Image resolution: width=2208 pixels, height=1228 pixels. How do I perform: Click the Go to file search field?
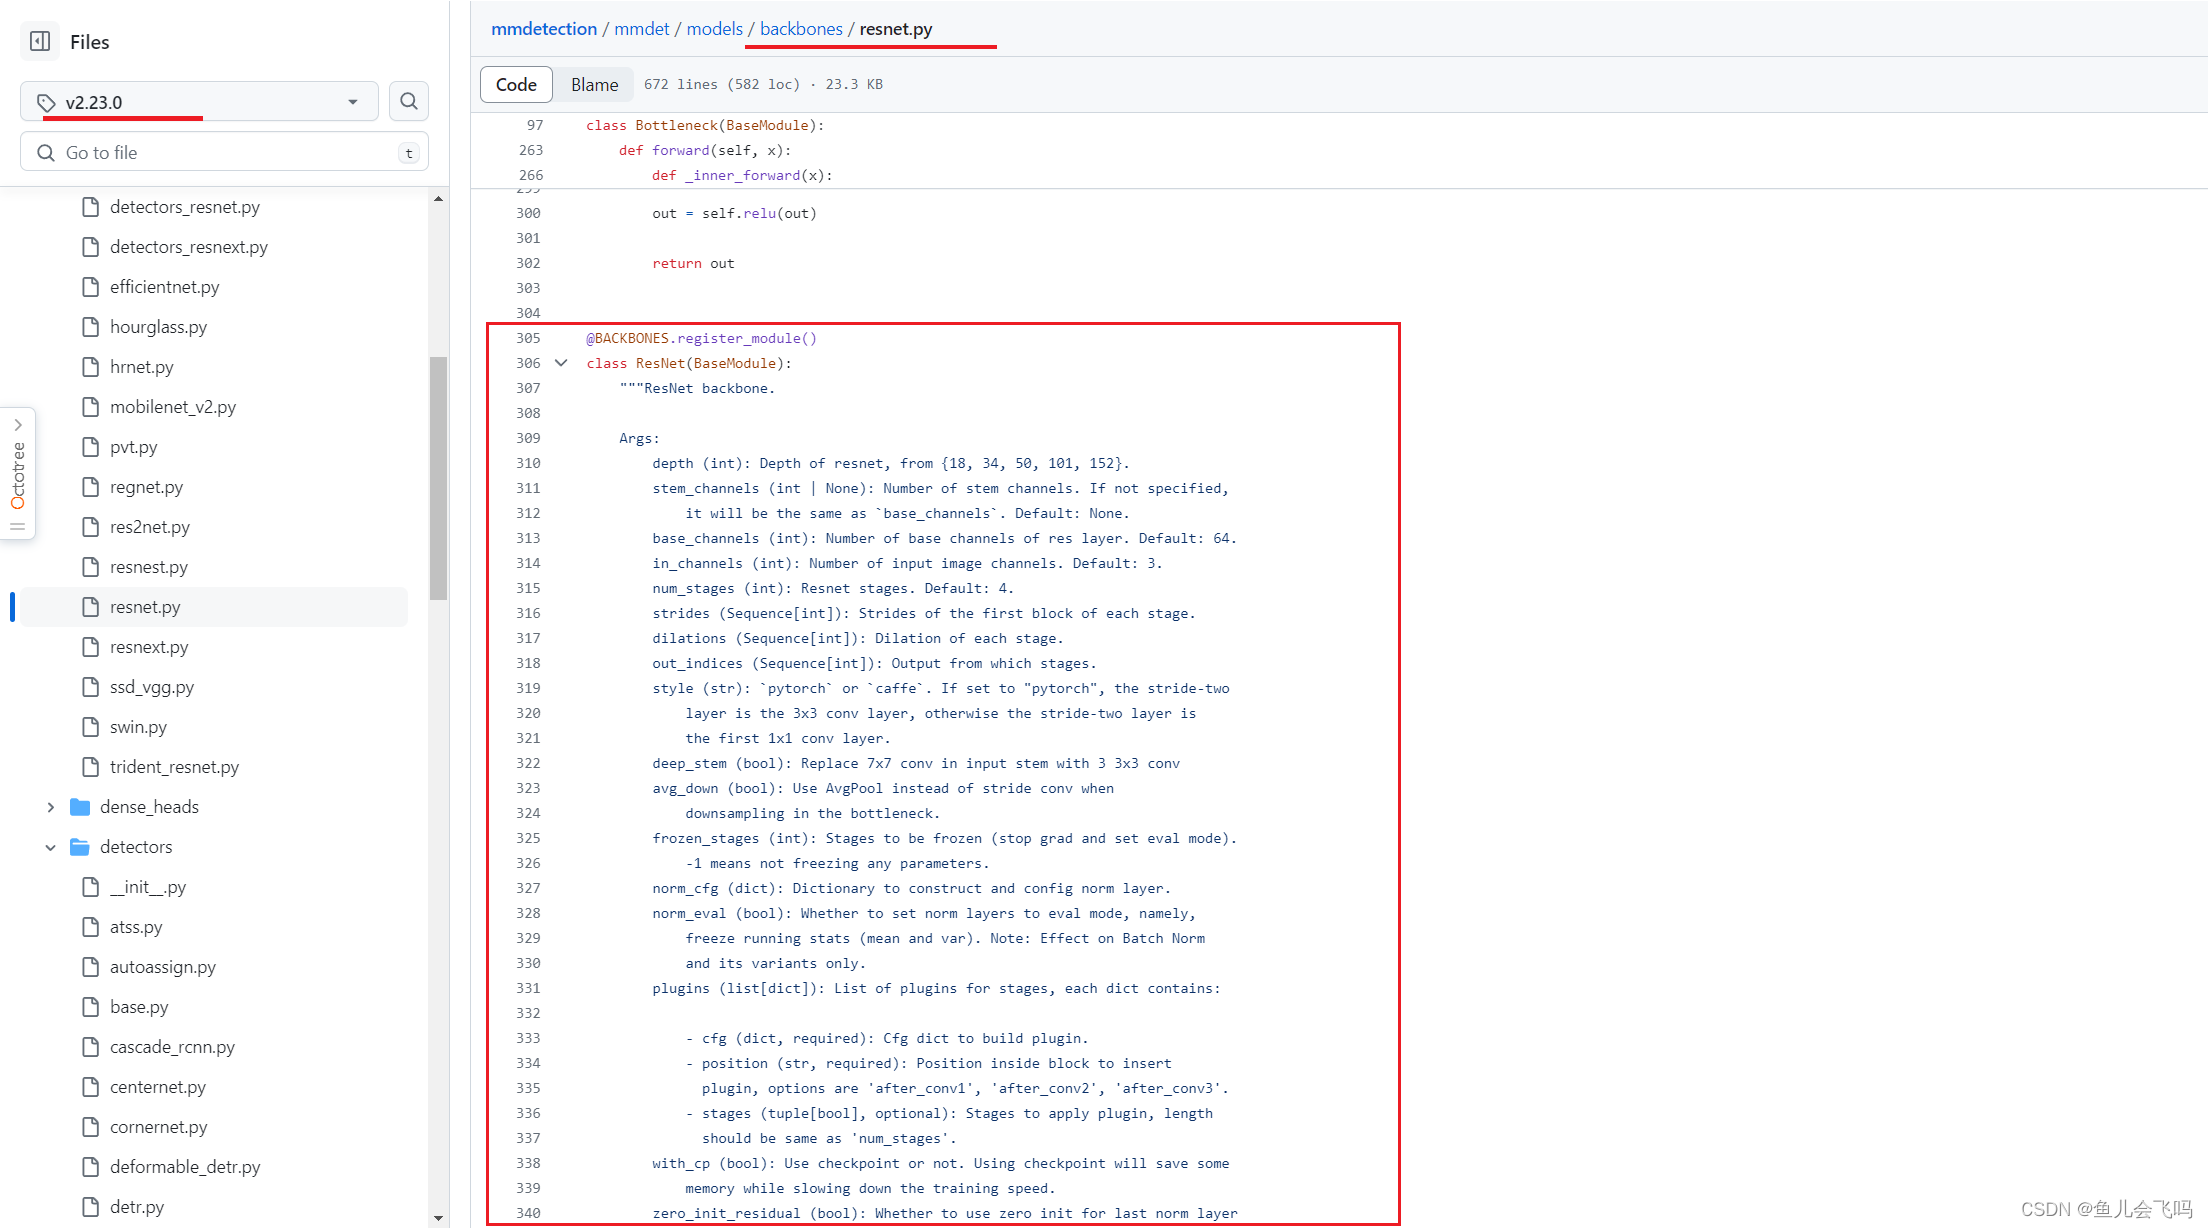[x=224, y=153]
